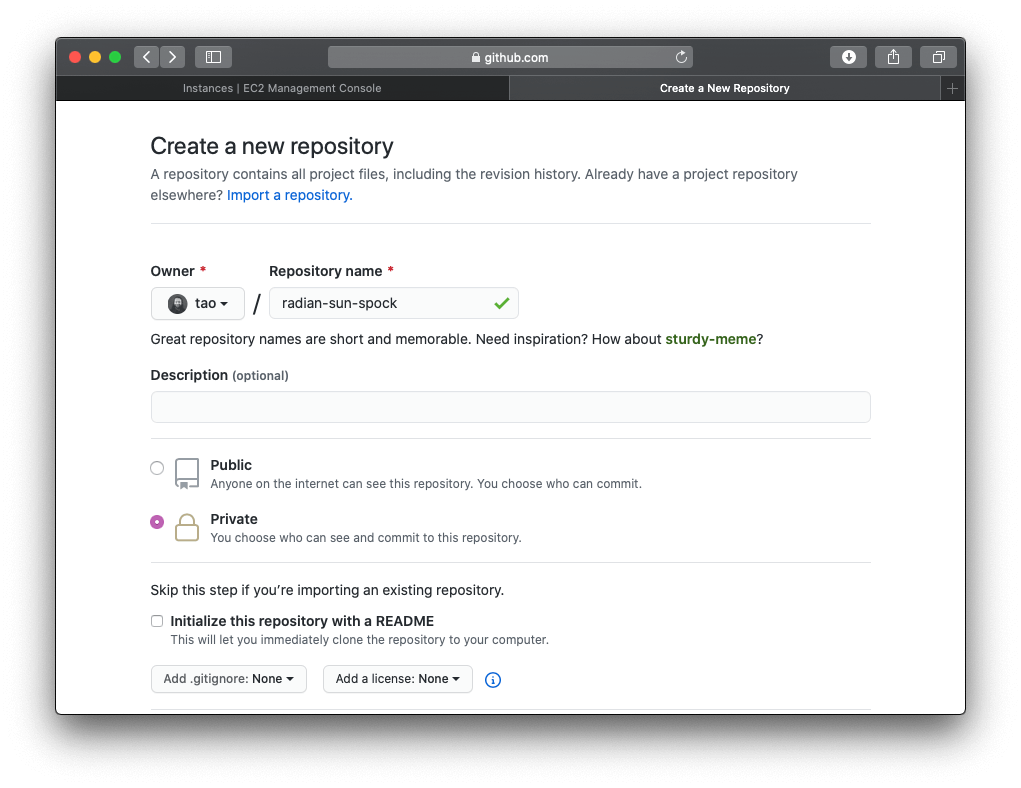
Task: Open the Safari sidebar
Action: pyautogui.click(x=213, y=57)
